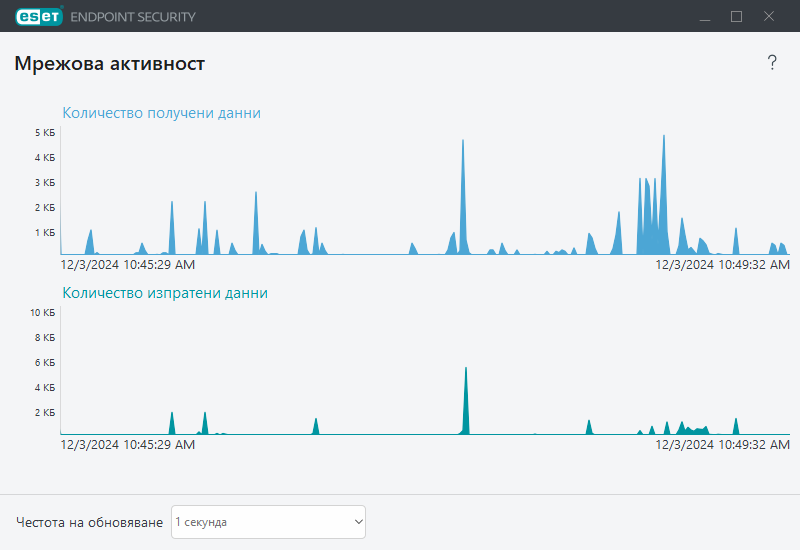
Task: Maximize the ESET Endpoint Security window
Action: coord(737,16)
